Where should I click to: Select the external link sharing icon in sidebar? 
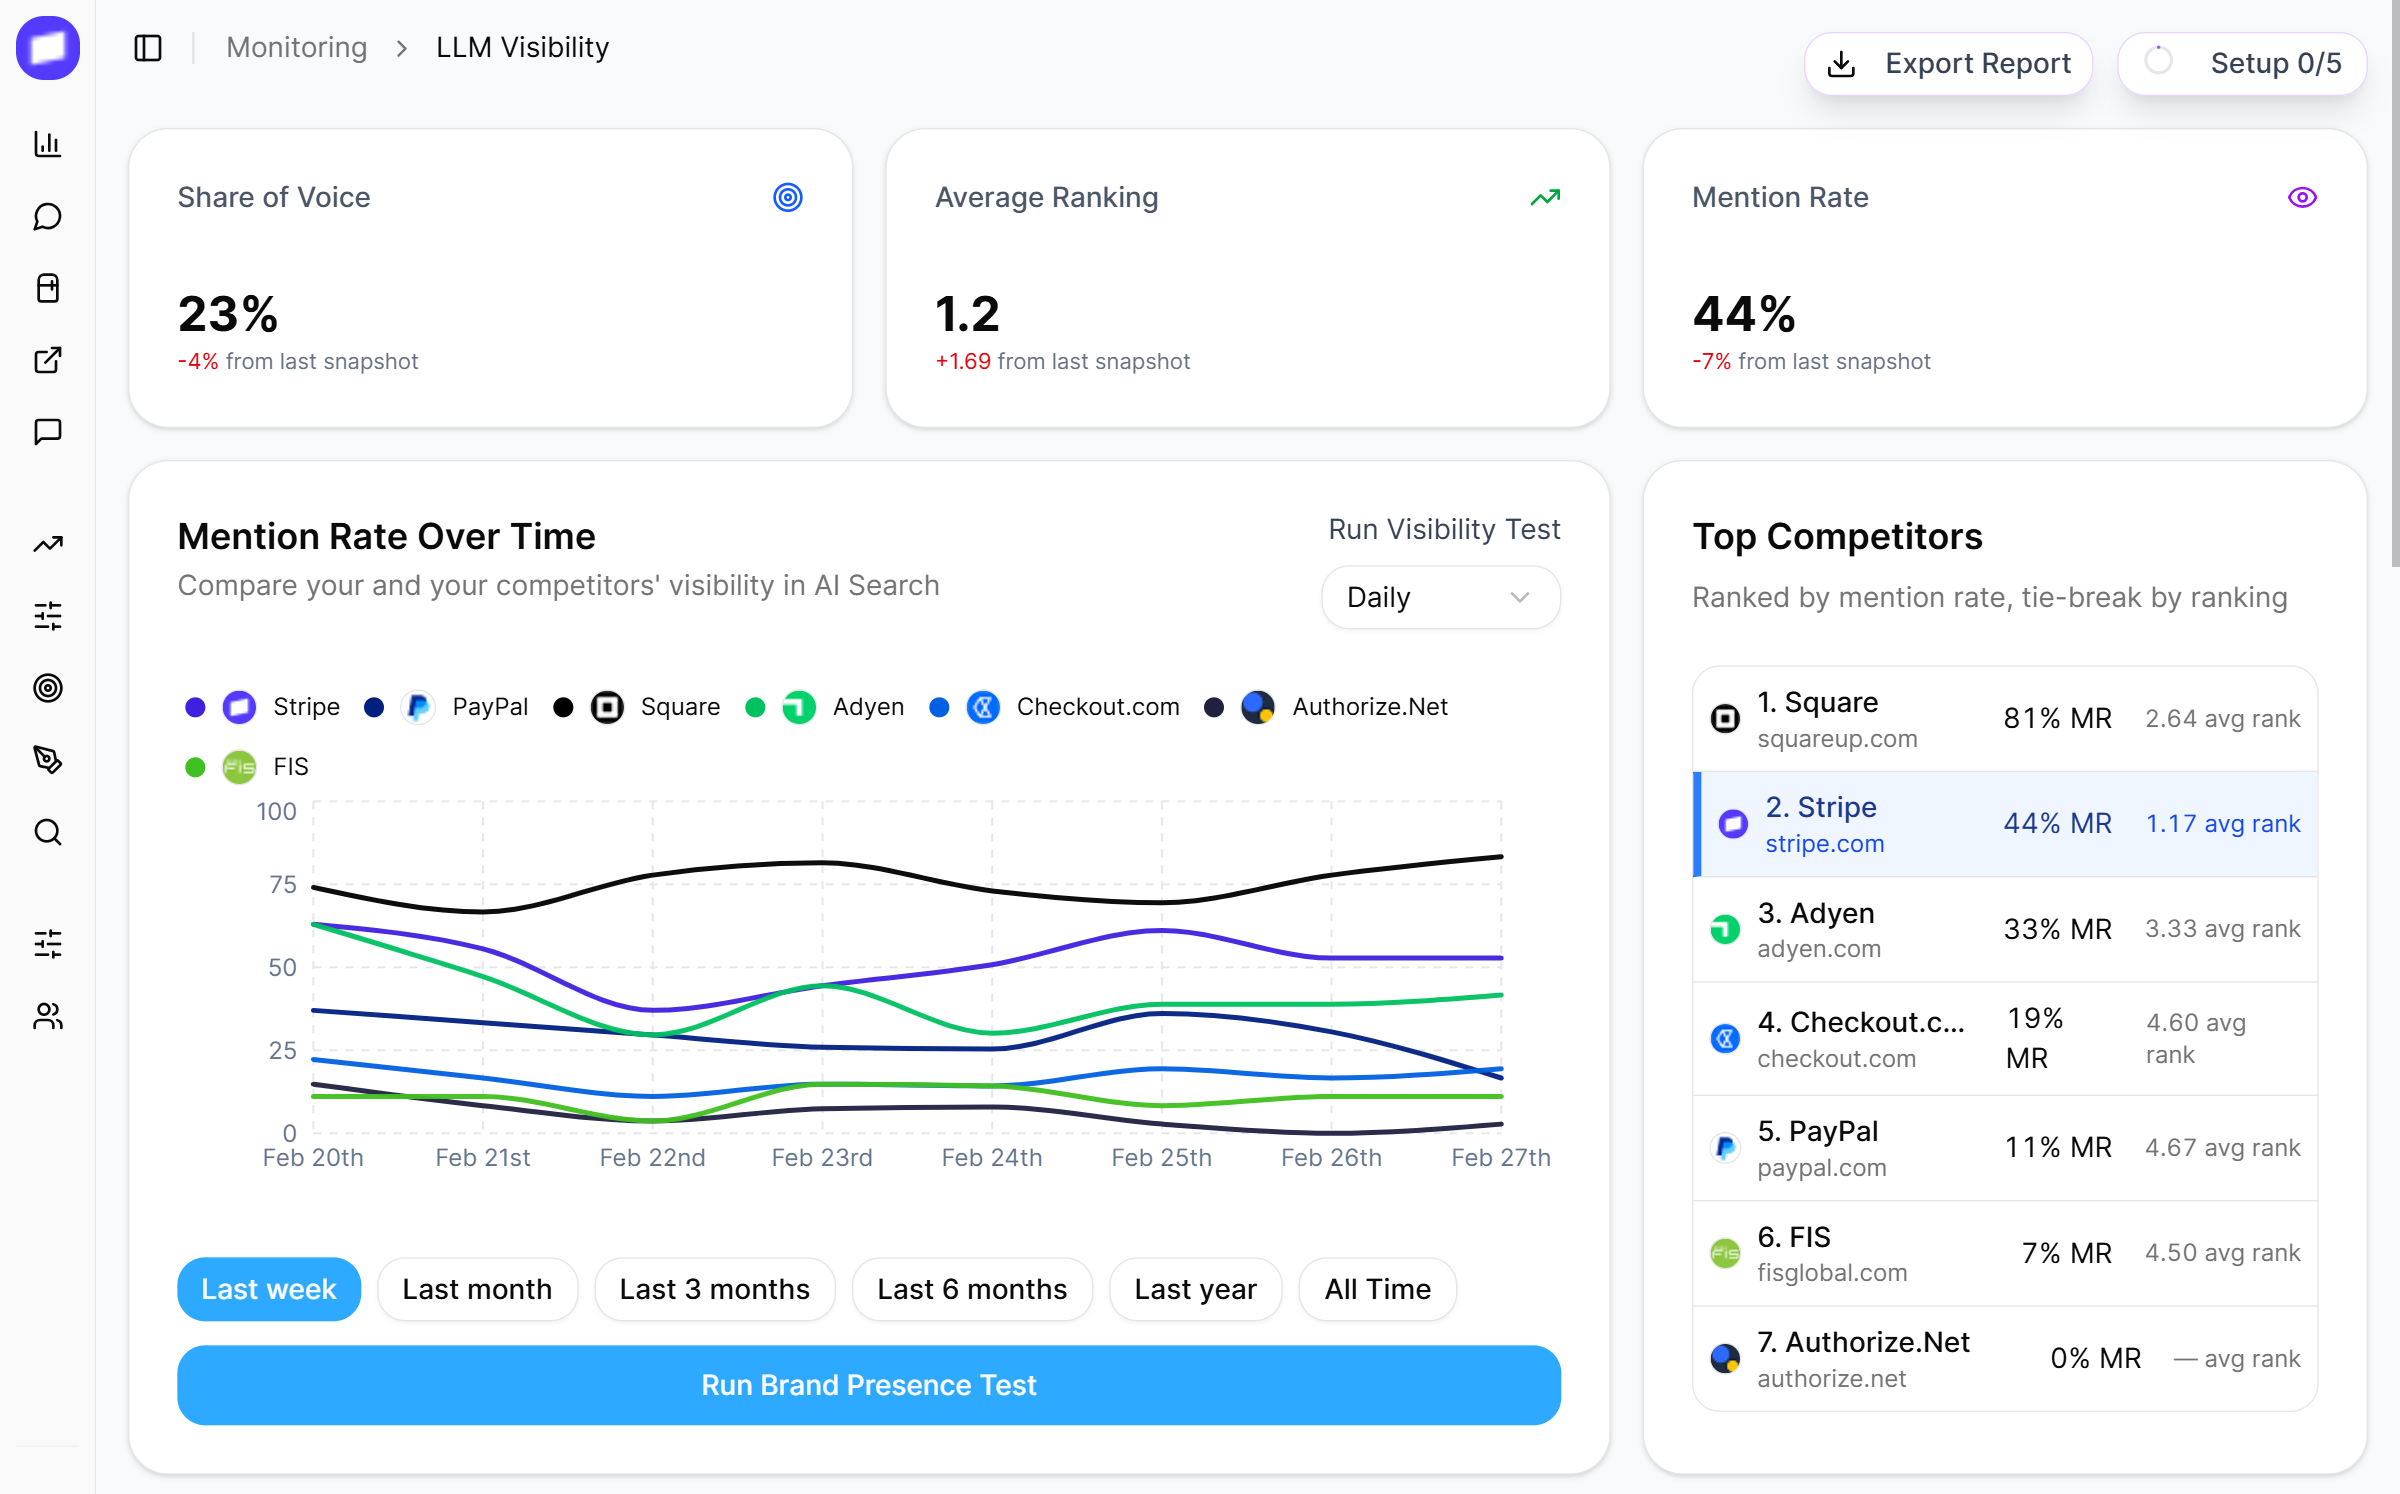click(x=47, y=360)
